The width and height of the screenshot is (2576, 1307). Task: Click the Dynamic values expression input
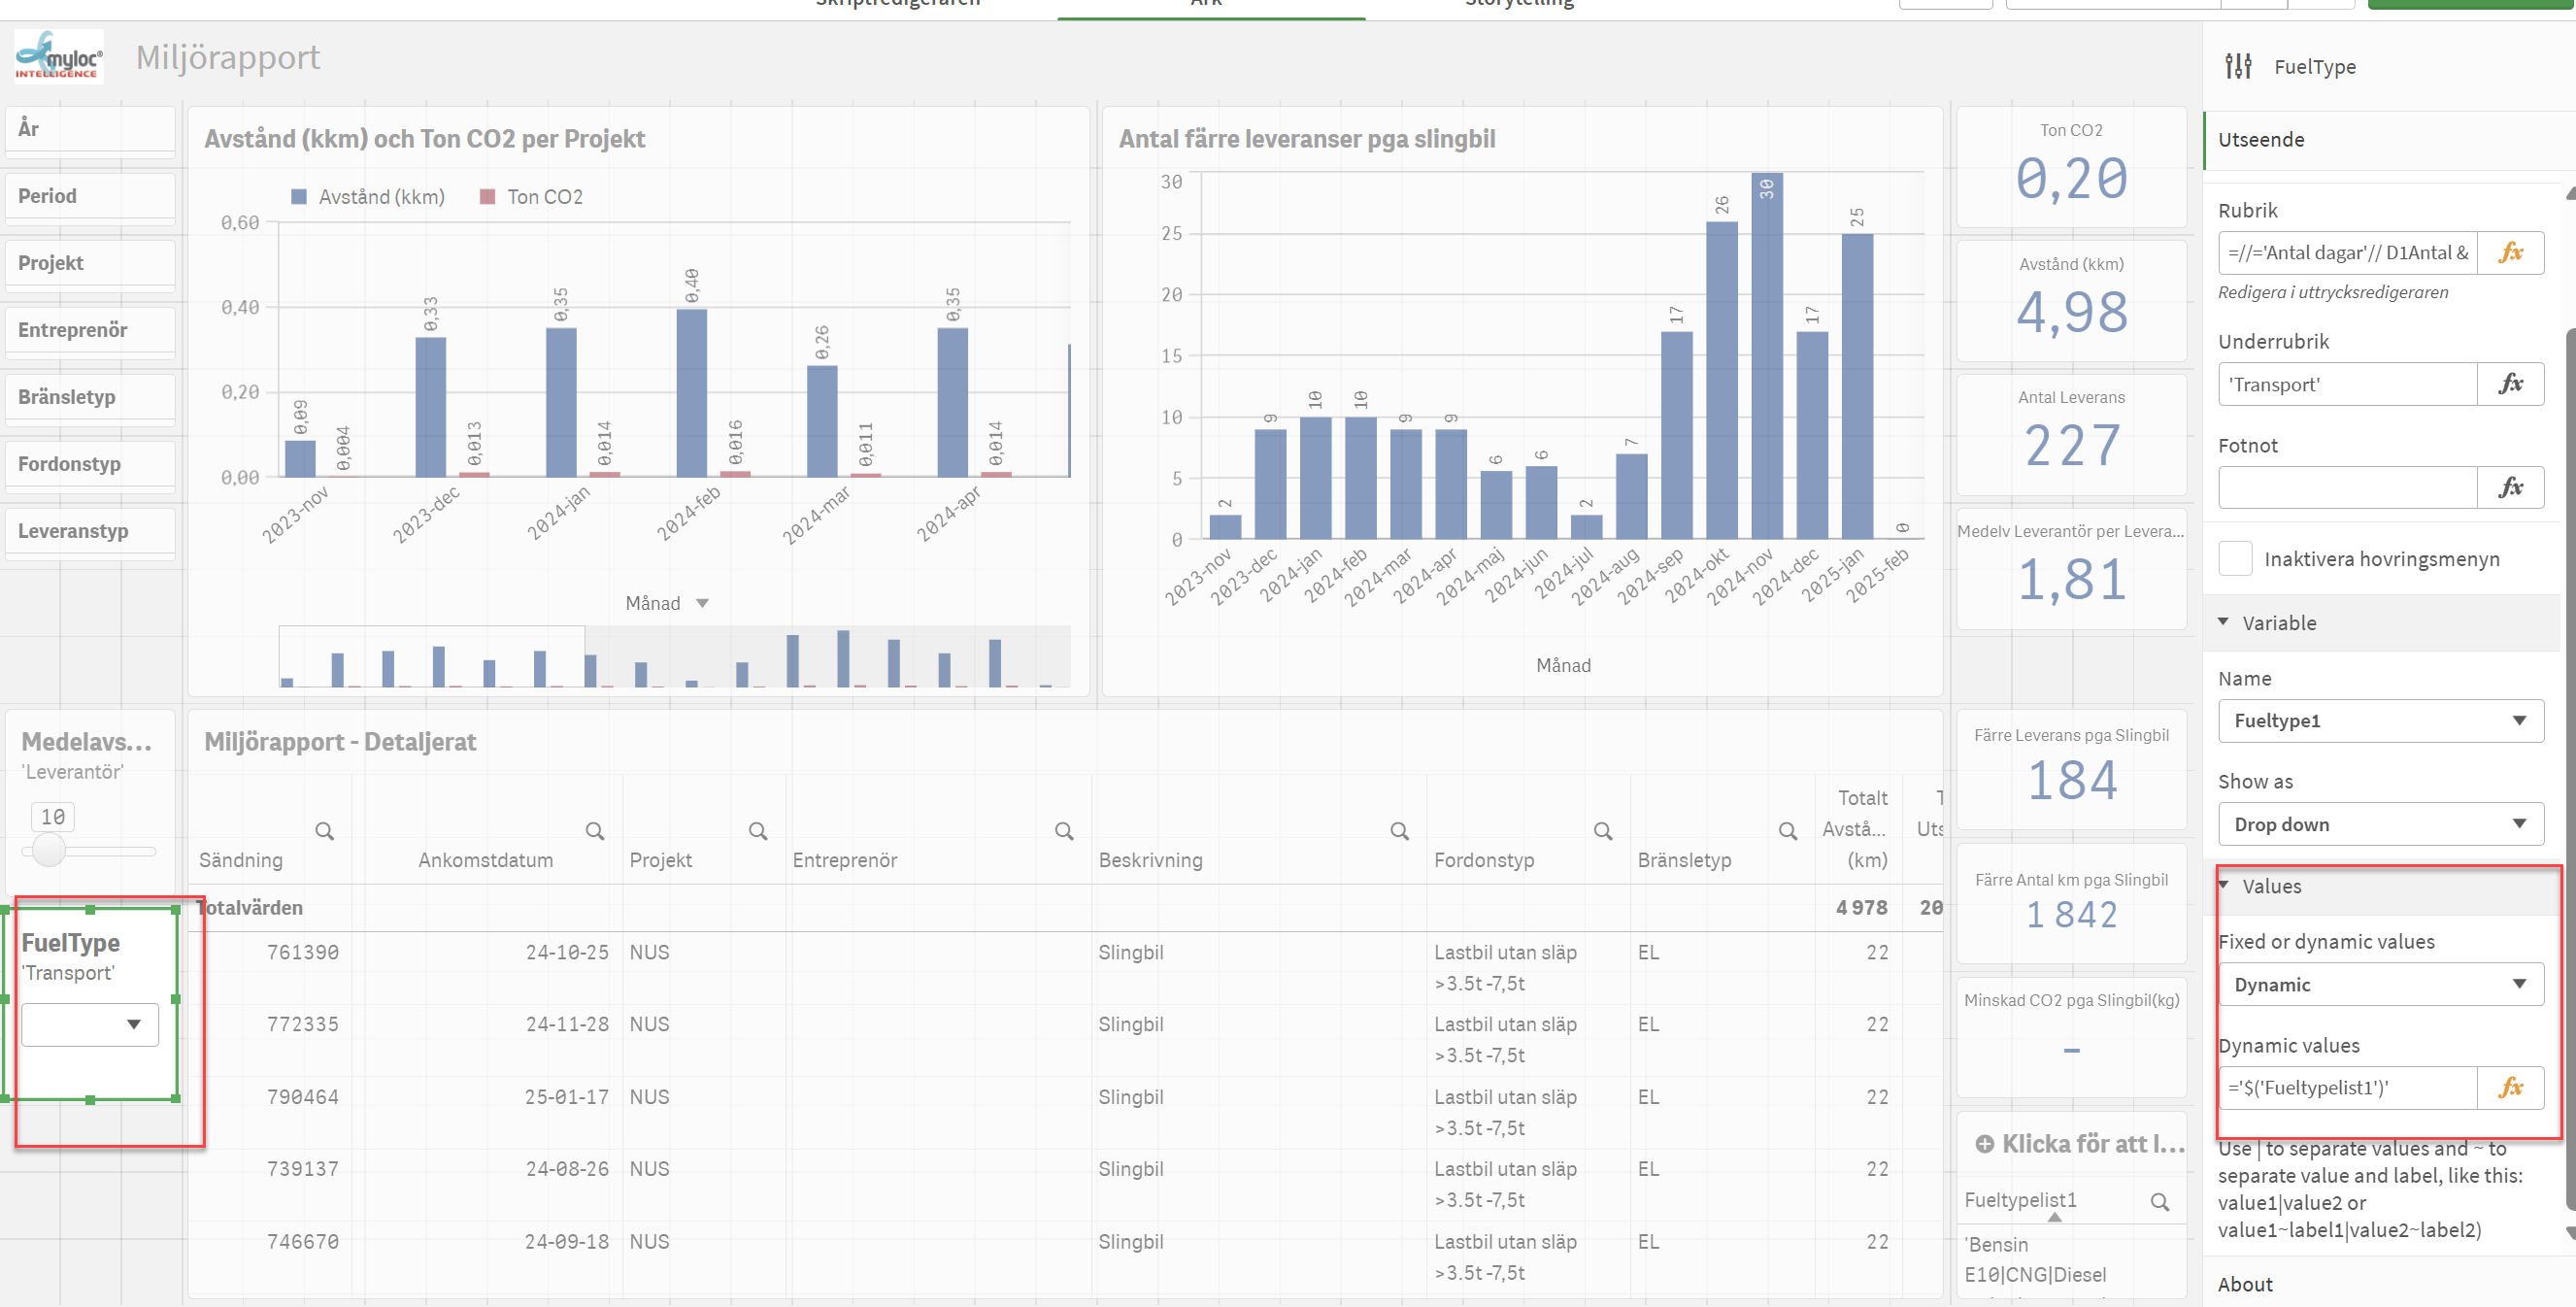[x=2348, y=1088]
